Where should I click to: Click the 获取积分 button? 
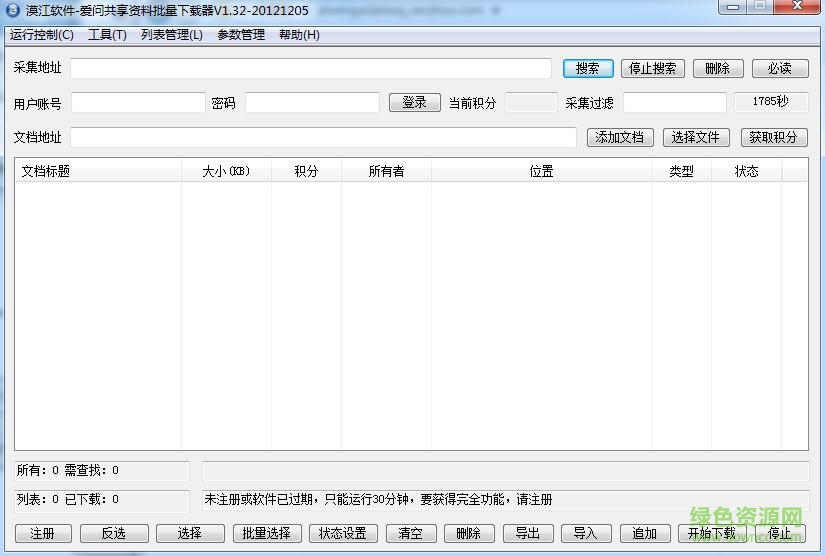click(773, 137)
